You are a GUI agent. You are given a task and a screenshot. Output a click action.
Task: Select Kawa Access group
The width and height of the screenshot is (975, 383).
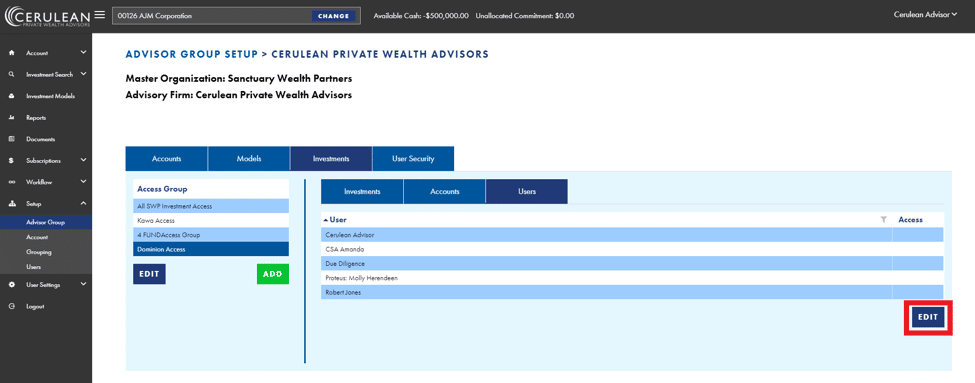point(211,220)
